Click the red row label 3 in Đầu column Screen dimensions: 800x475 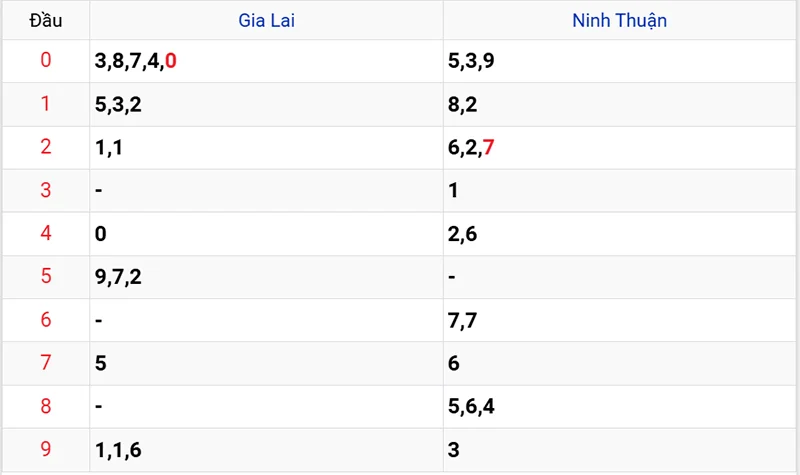pyautogui.click(x=45, y=191)
